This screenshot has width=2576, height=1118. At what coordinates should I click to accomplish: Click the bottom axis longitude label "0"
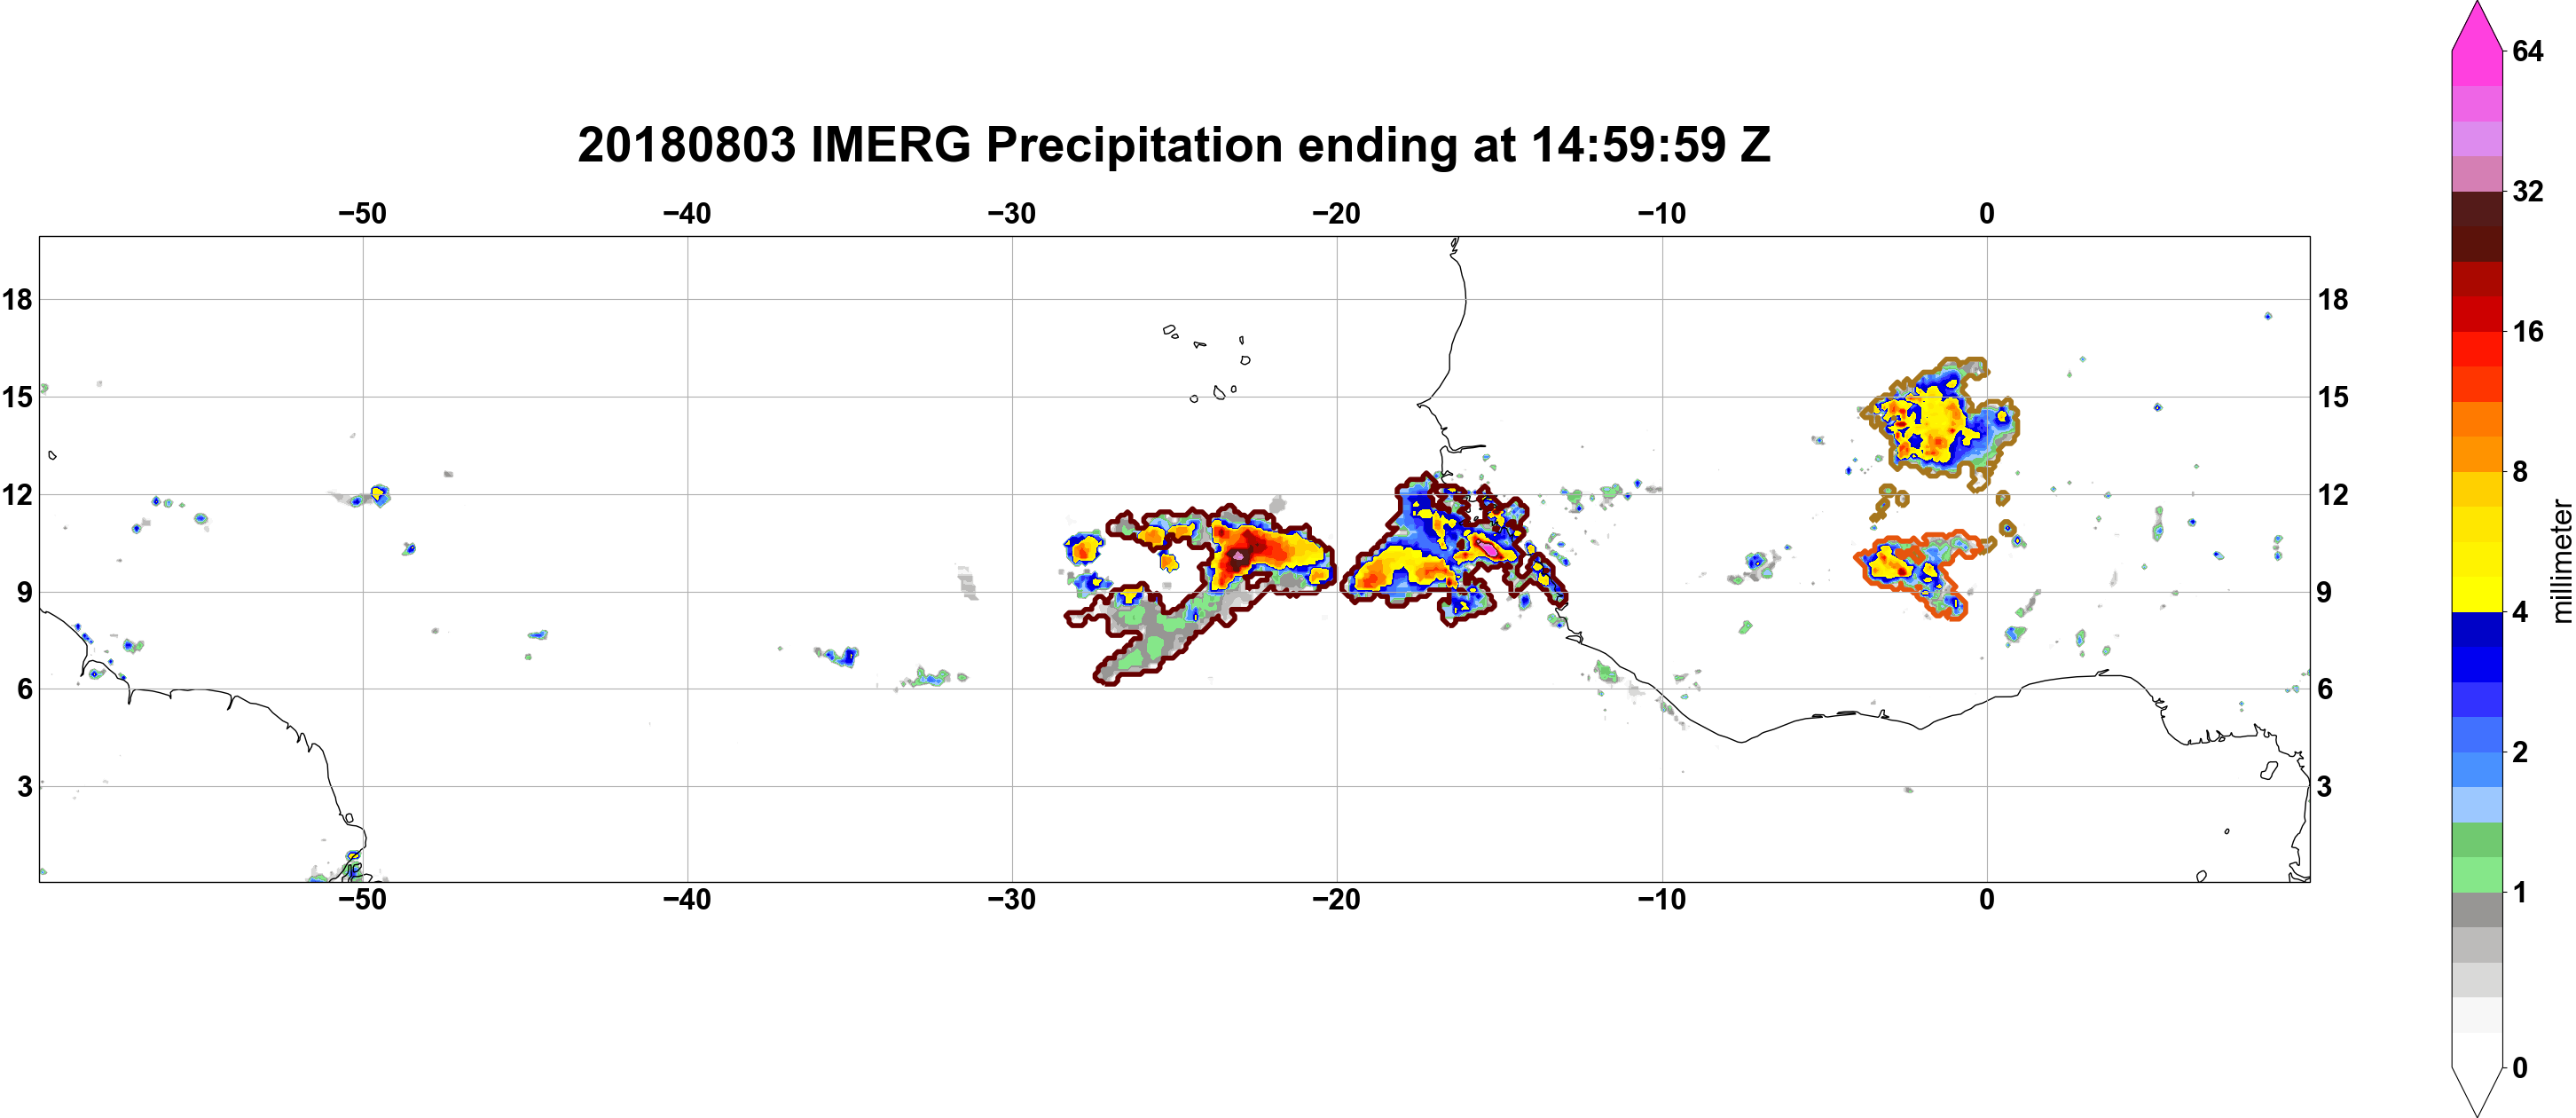pyautogui.click(x=1987, y=900)
